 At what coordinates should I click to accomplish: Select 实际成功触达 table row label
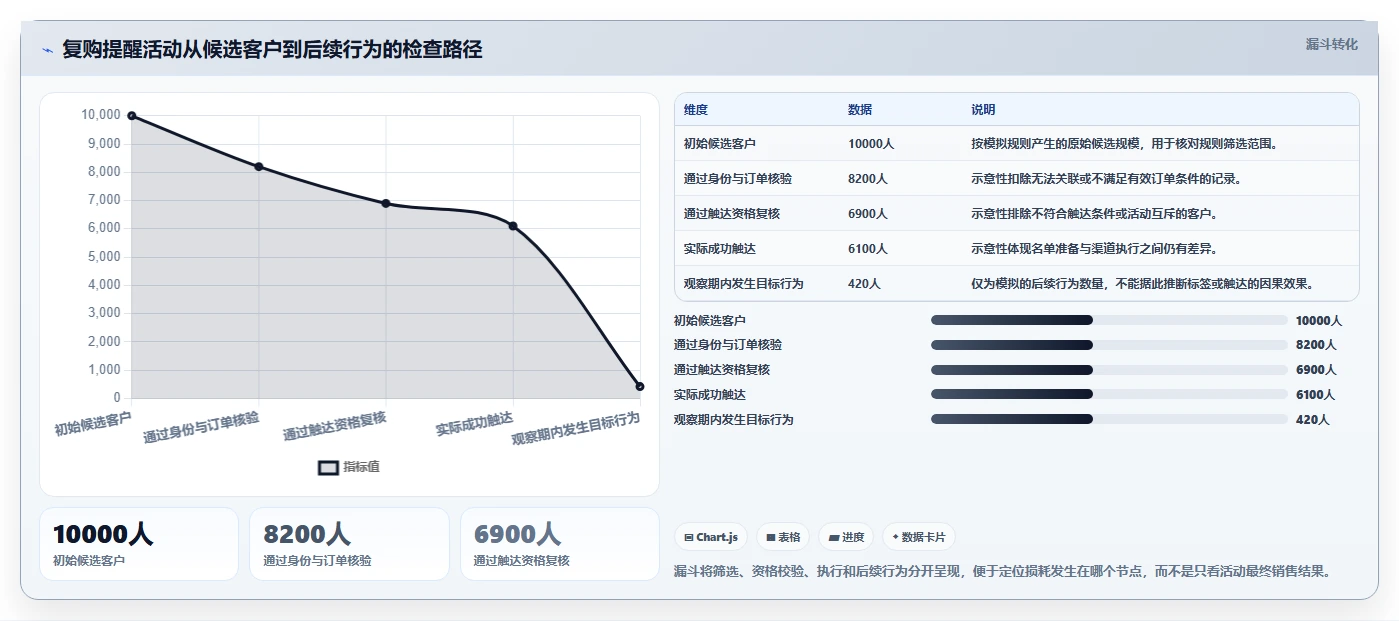(x=720, y=249)
